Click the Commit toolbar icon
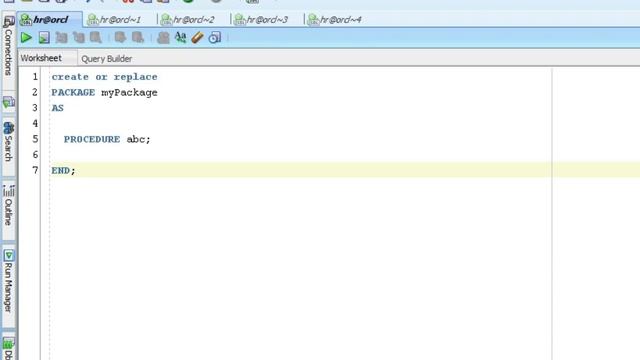 (120, 38)
